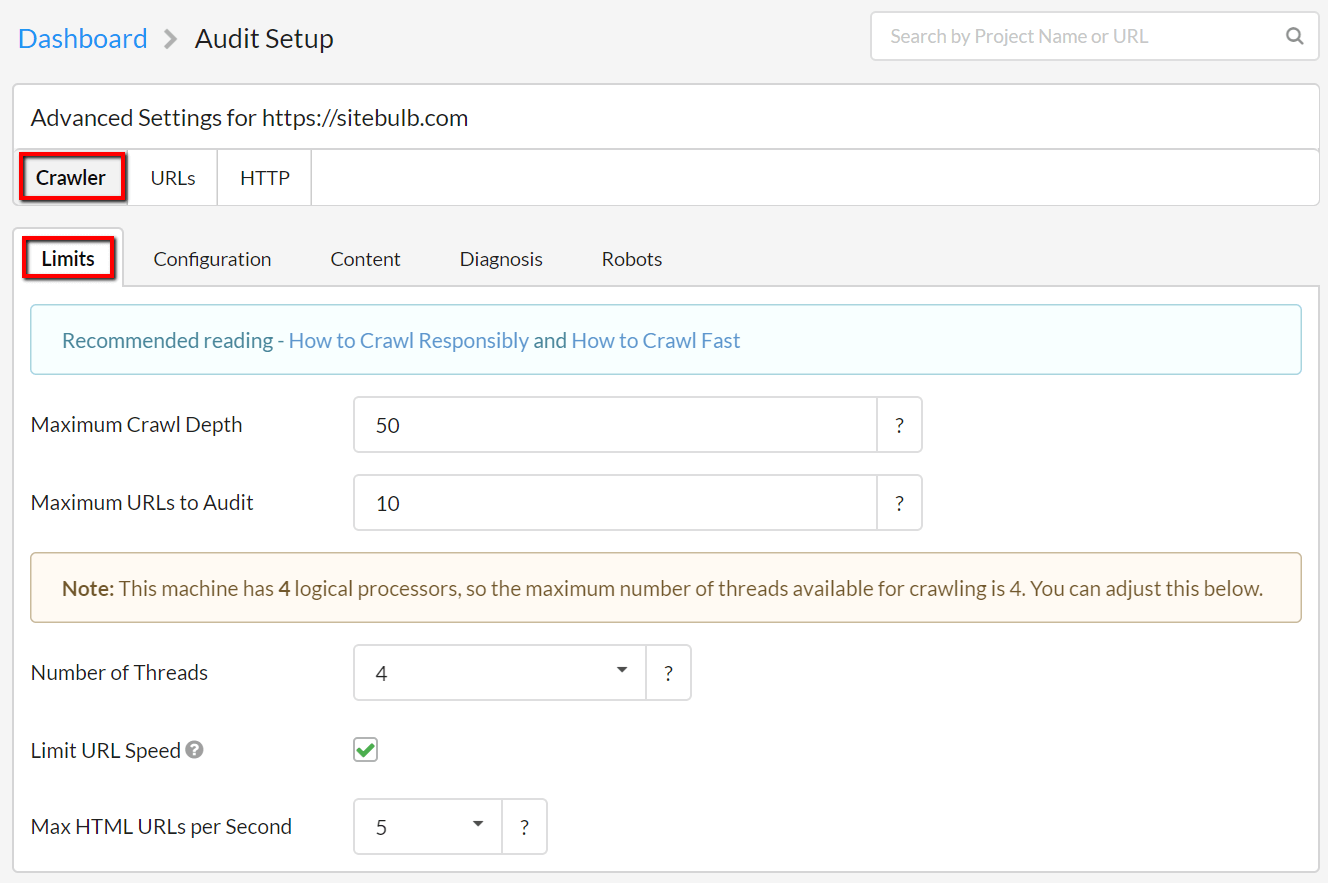This screenshot has width=1328, height=883.
Task: Click the Max HTML URLs per Second label
Action: (161, 827)
